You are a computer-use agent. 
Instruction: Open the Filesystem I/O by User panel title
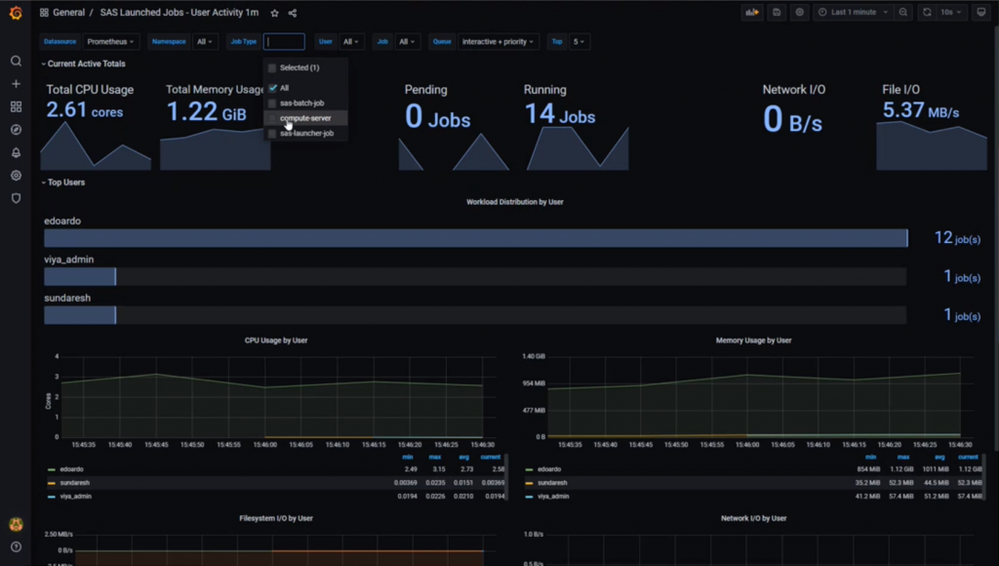[276, 518]
